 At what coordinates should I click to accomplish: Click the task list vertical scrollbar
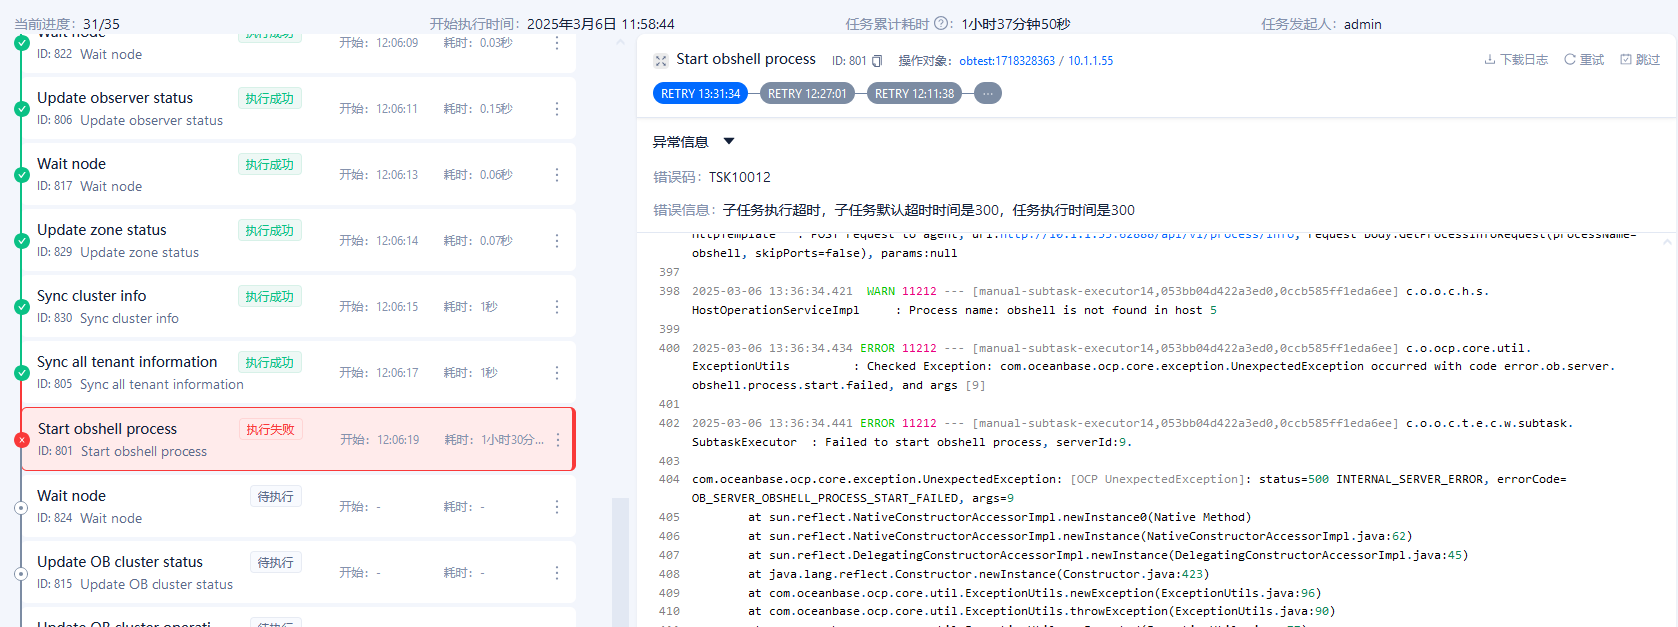[620, 560]
